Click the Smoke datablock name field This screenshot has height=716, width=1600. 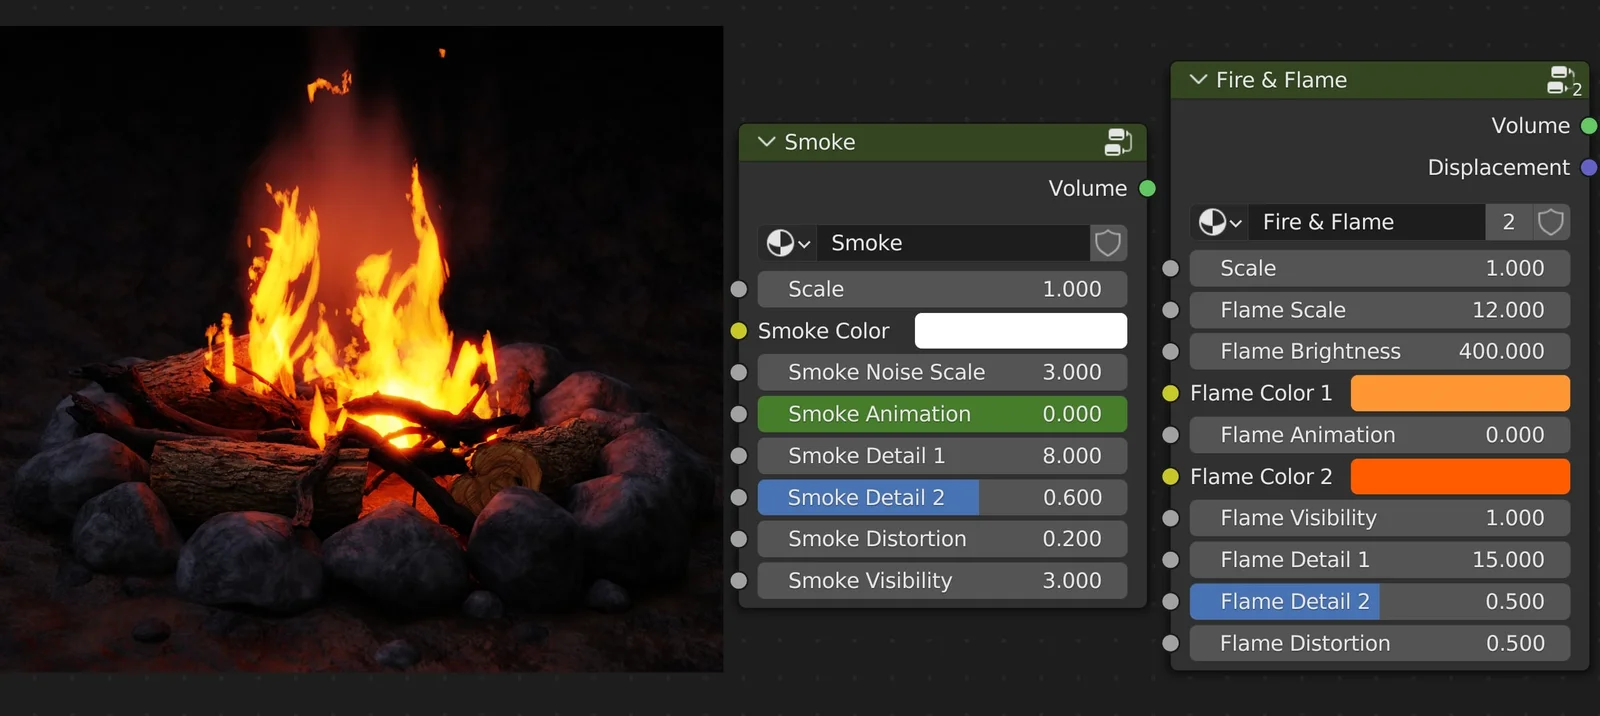click(952, 243)
